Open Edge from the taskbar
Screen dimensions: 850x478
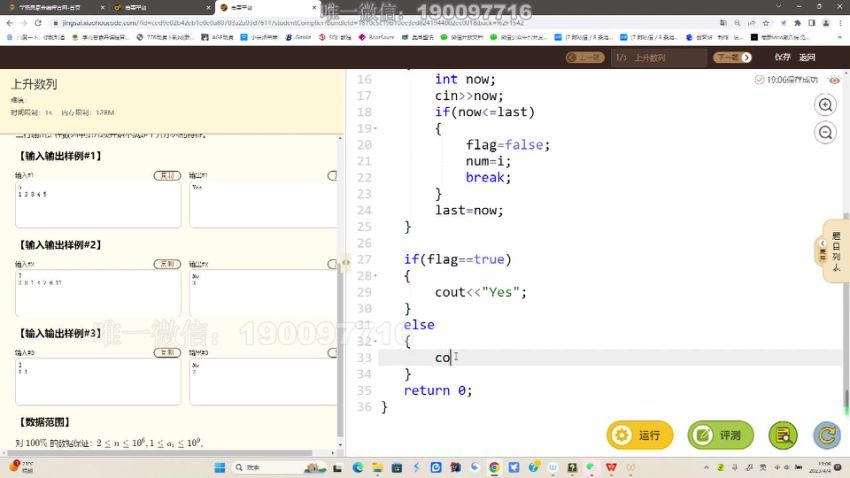(x=358, y=467)
